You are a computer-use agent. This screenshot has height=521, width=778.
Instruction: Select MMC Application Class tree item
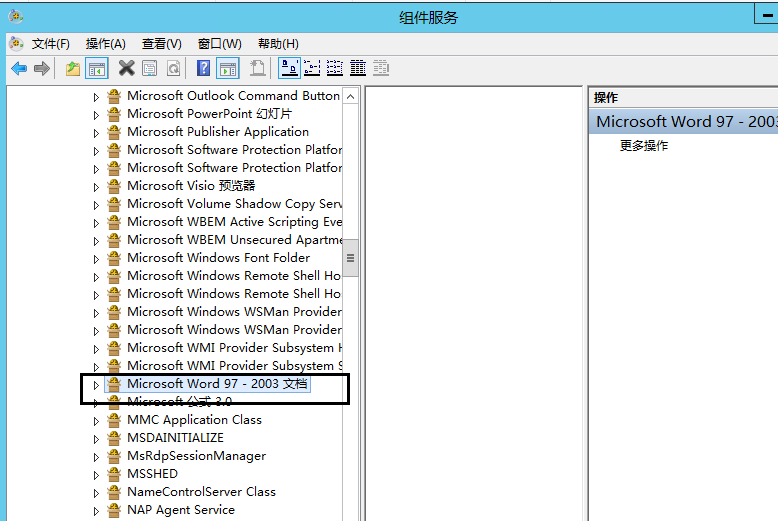(194, 420)
